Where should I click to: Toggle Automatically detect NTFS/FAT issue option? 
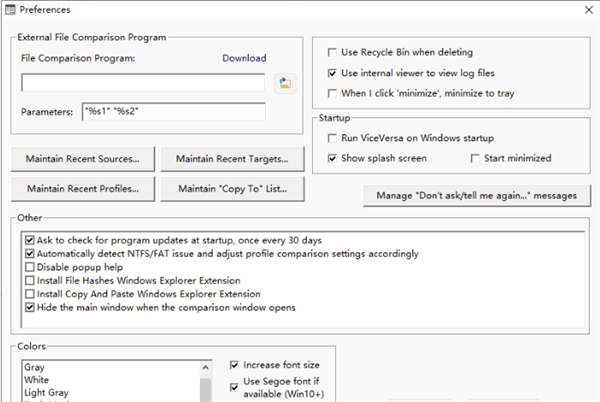29,254
